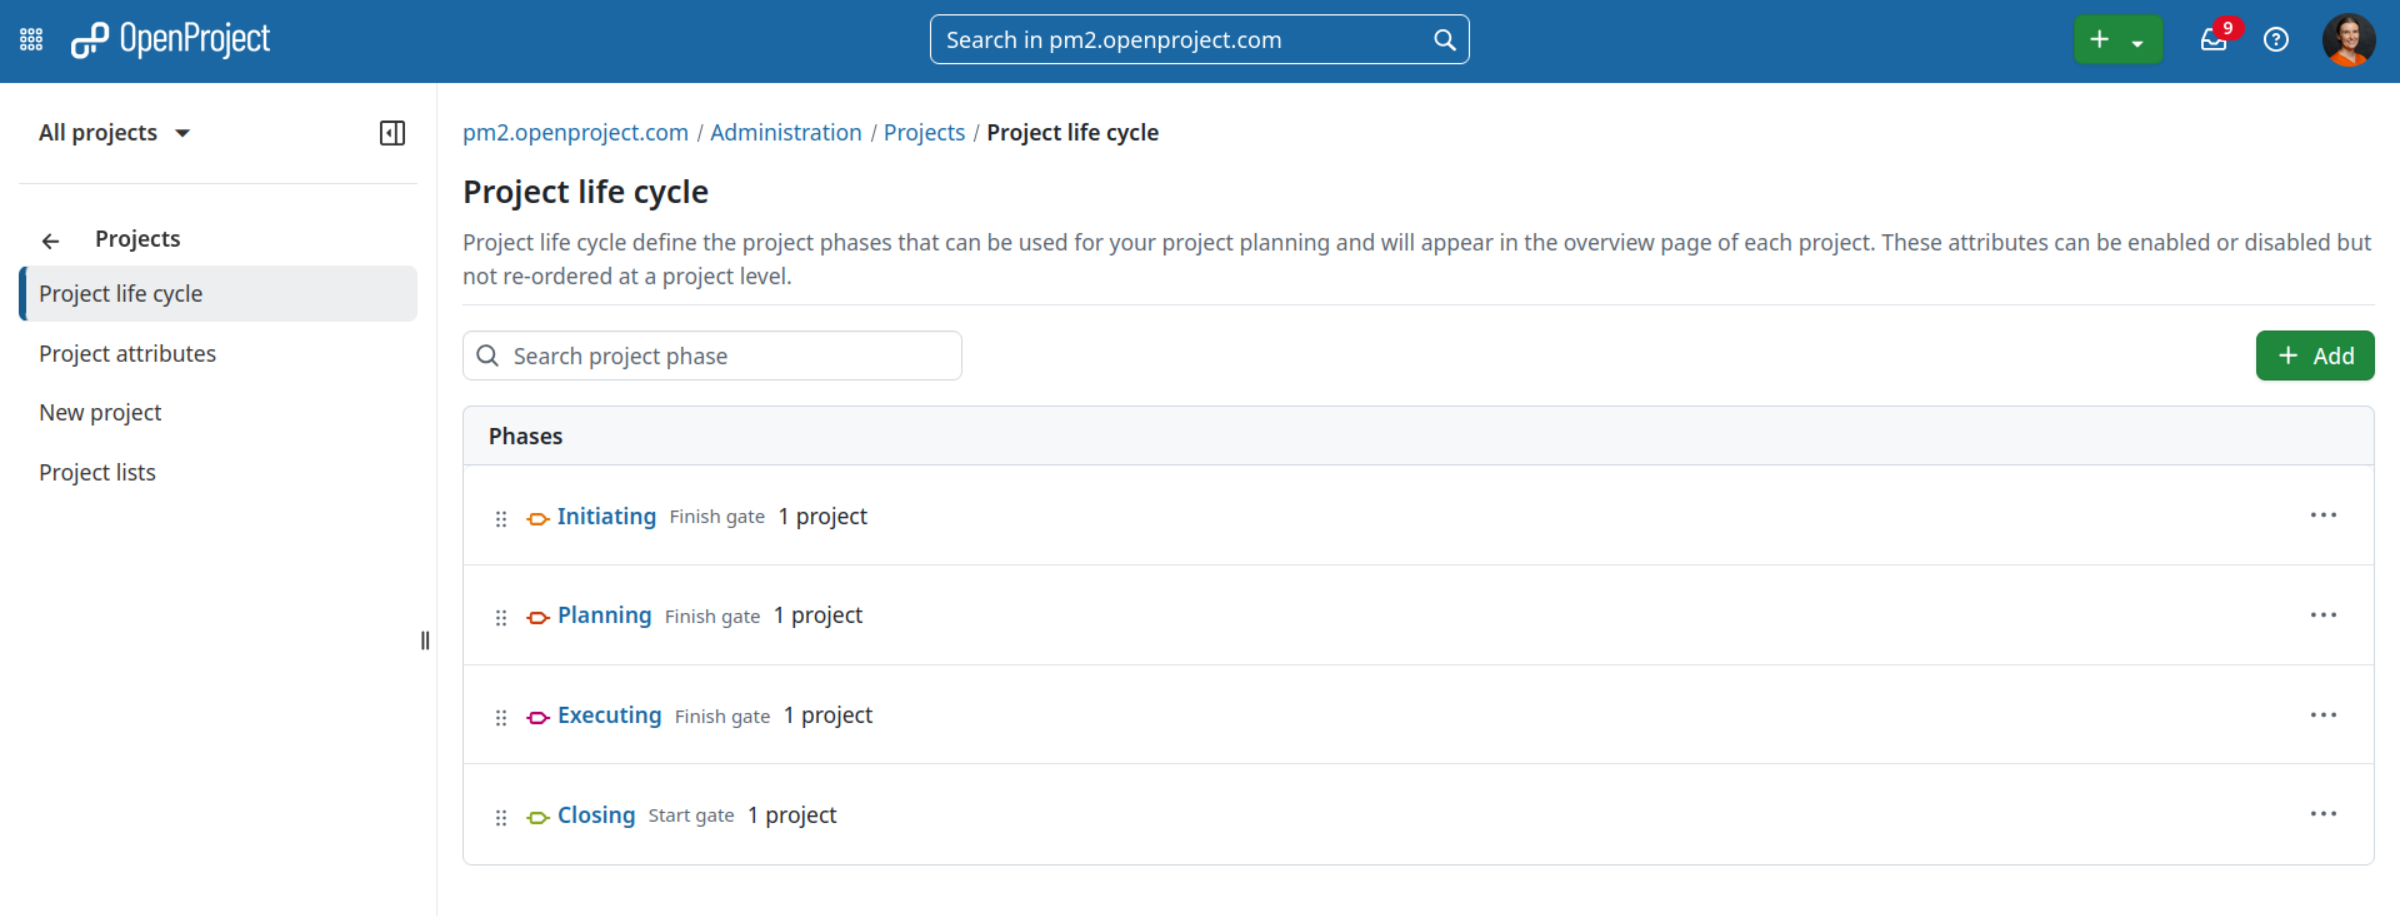
Task: Open Project lists sidebar item
Action: tap(97, 473)
